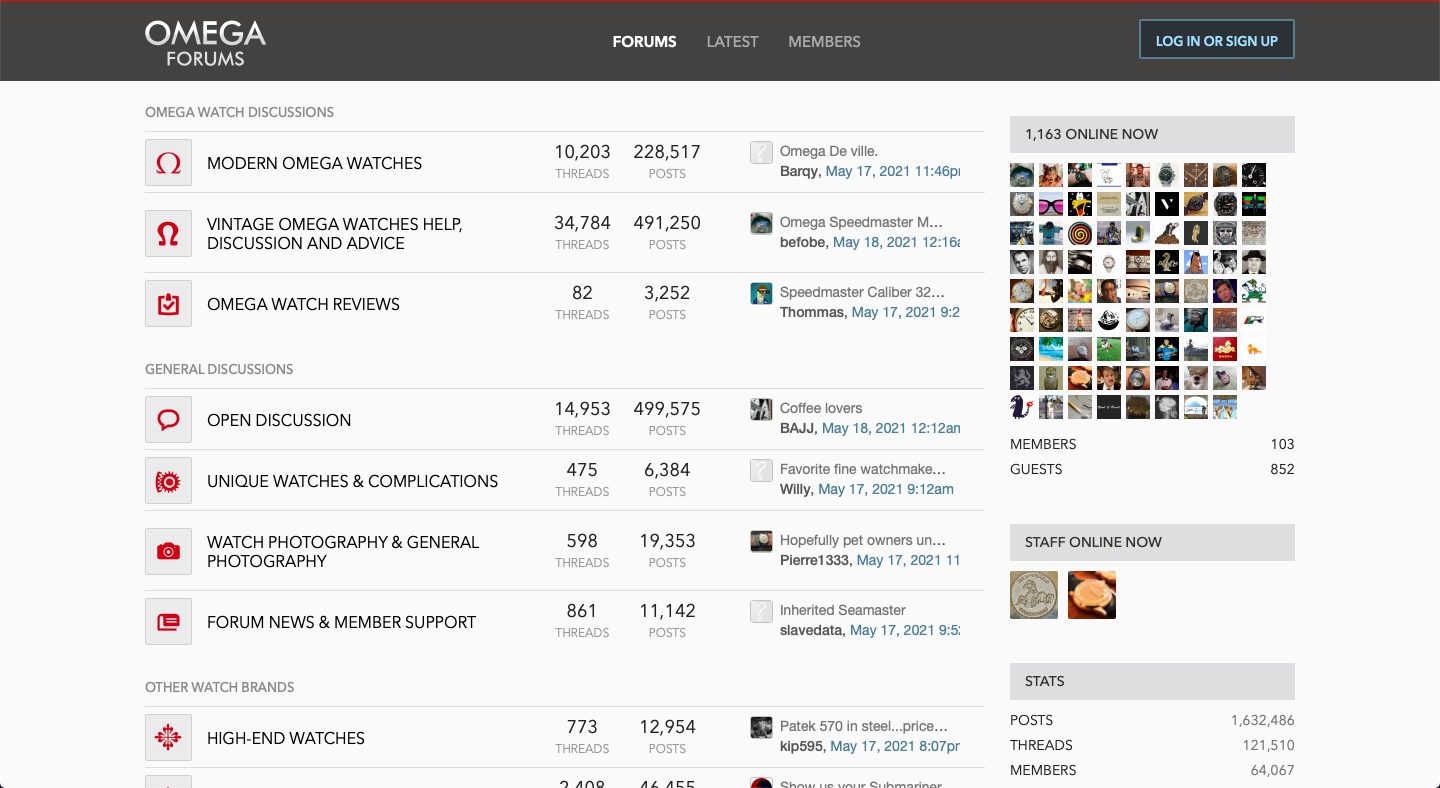Open the Omega De ville thread
This screenshot has width=1440, height=788.
[829, 151]
